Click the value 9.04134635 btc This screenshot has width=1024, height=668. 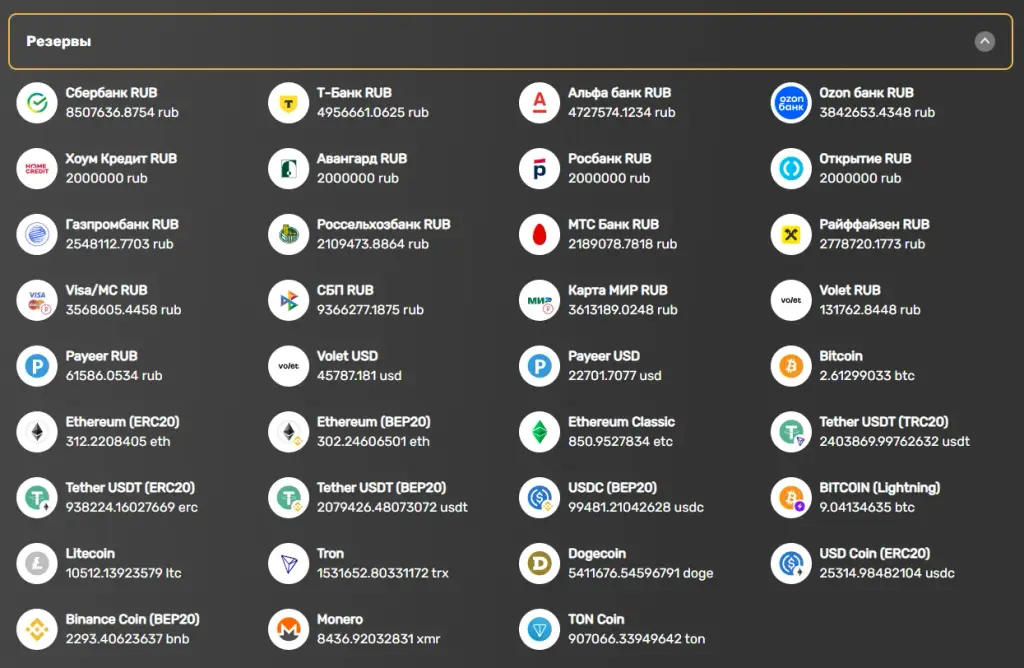coord(867,507)
